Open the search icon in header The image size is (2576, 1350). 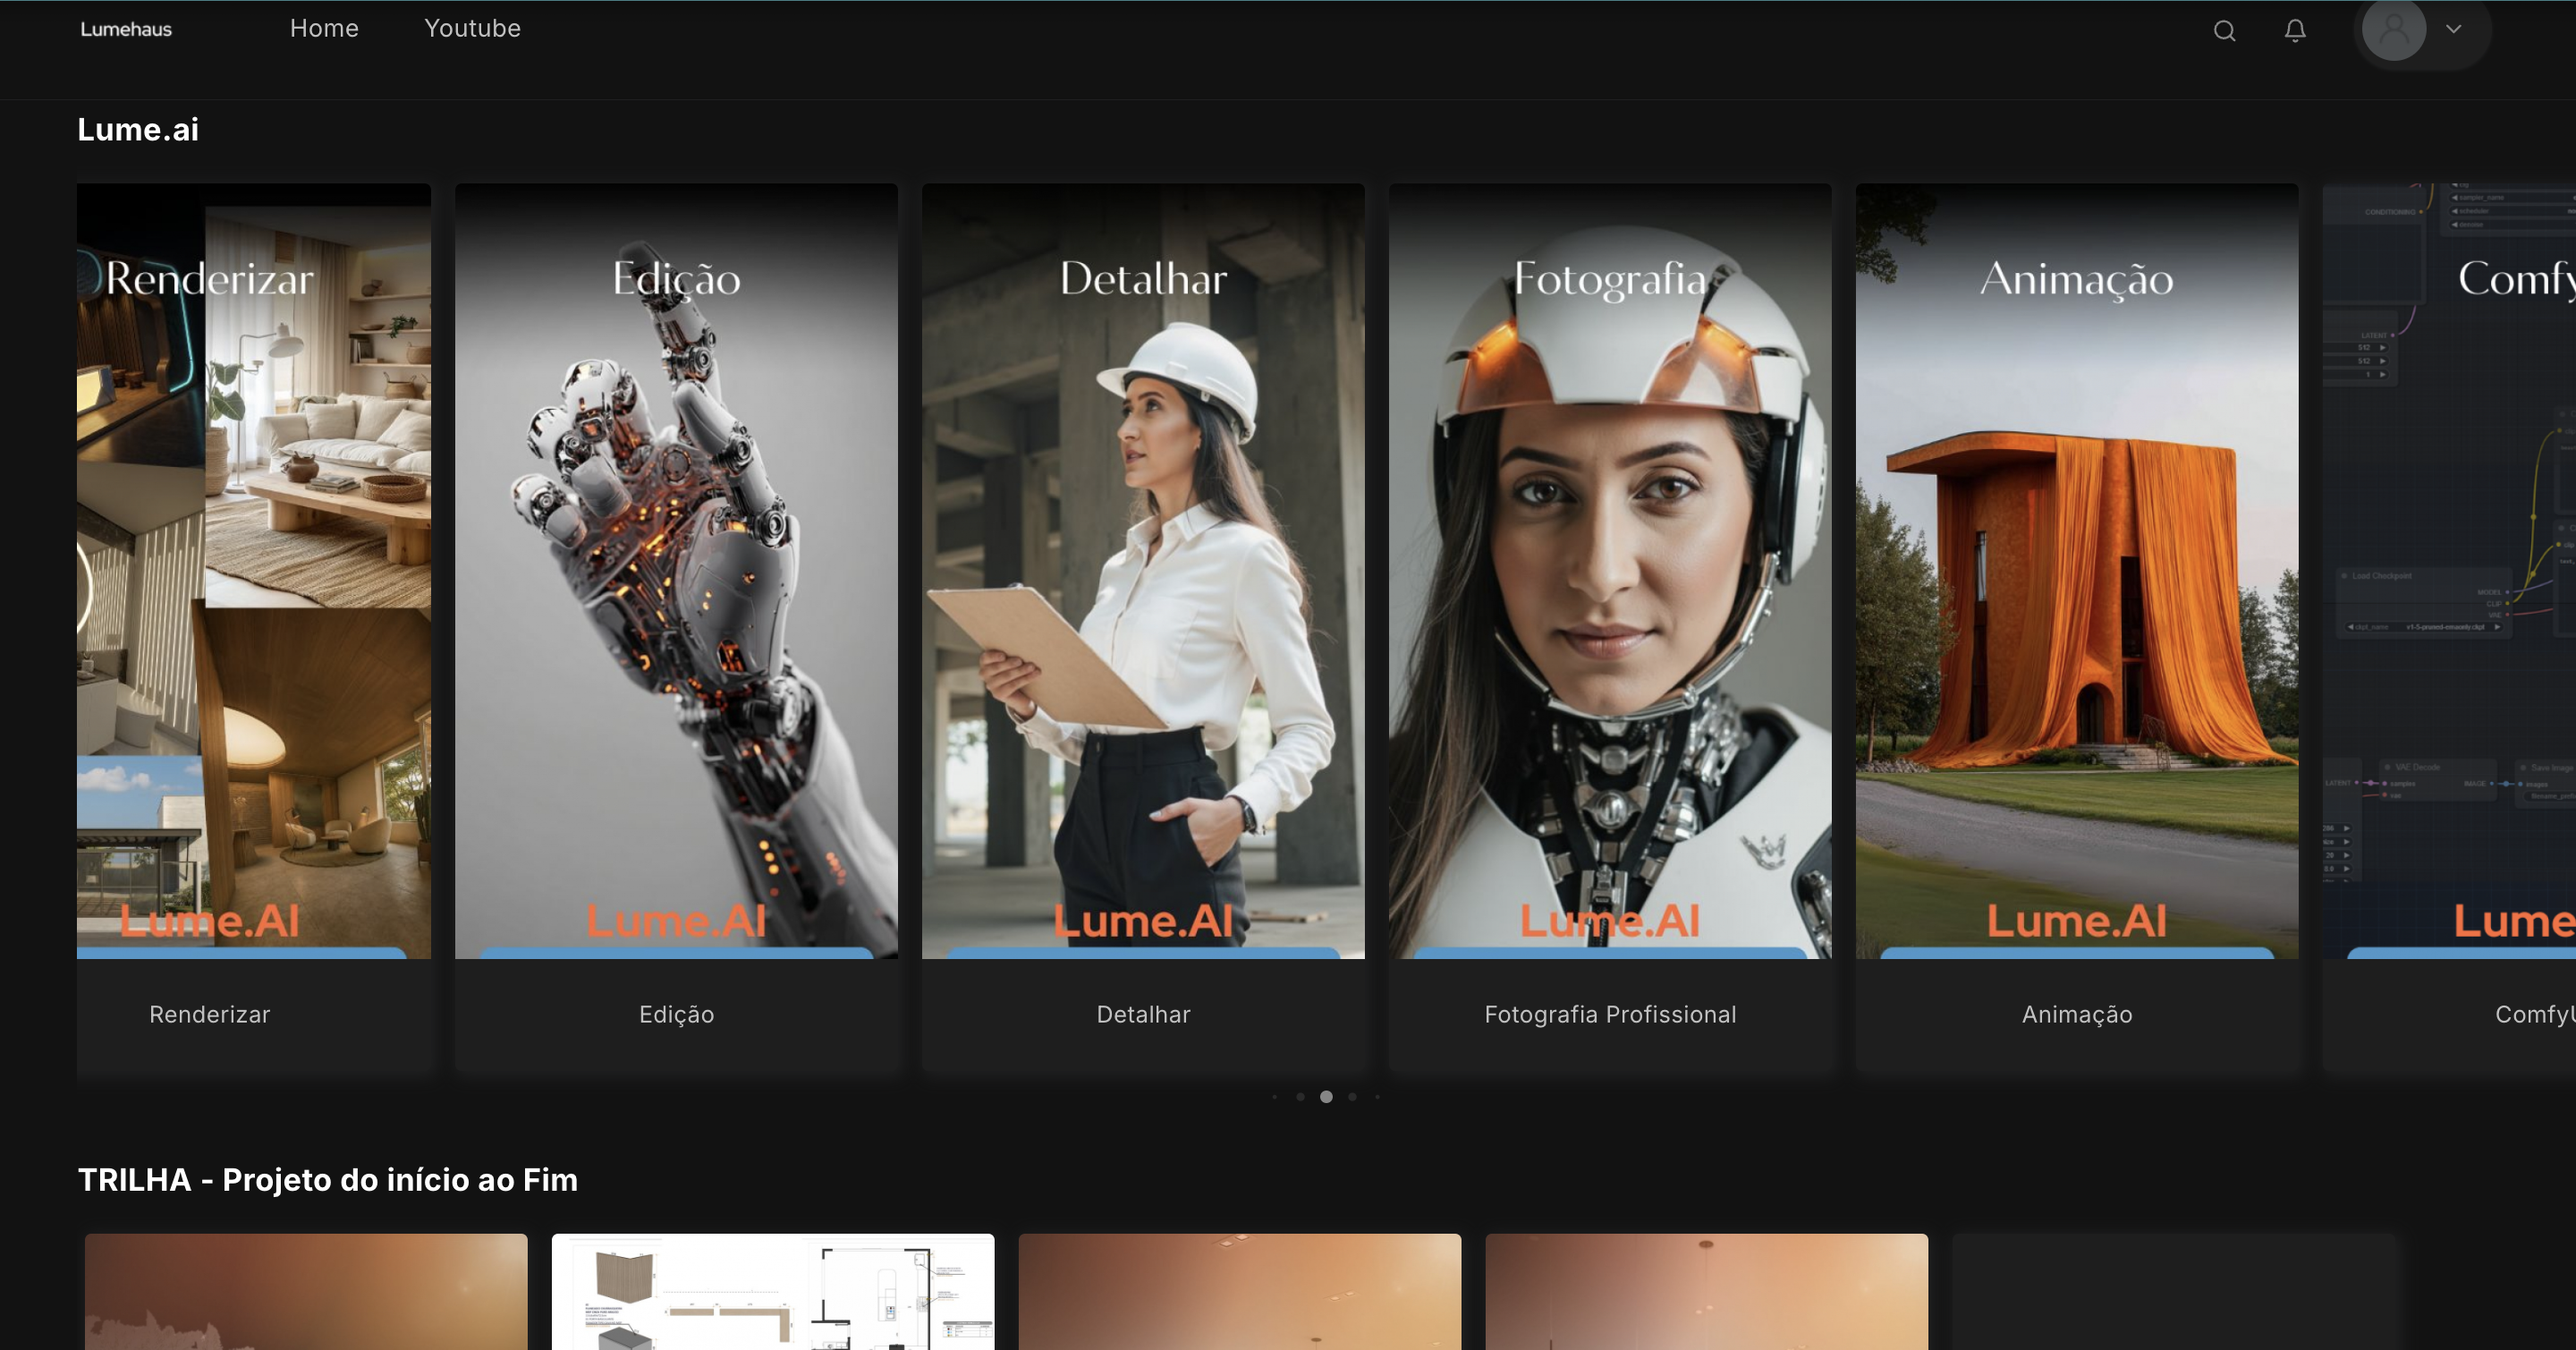pos(2224,31)
